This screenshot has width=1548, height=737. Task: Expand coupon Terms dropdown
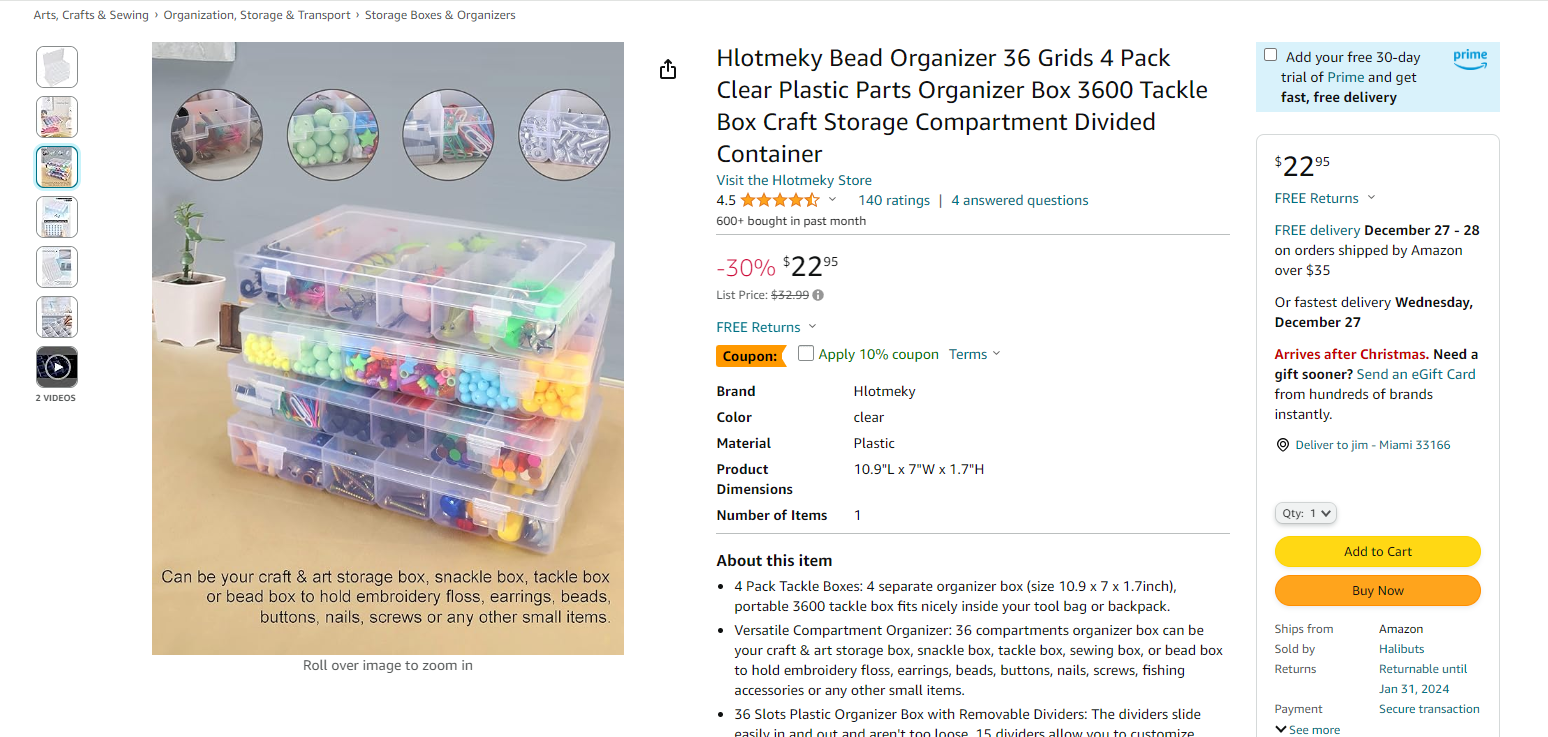pos(974,354)
